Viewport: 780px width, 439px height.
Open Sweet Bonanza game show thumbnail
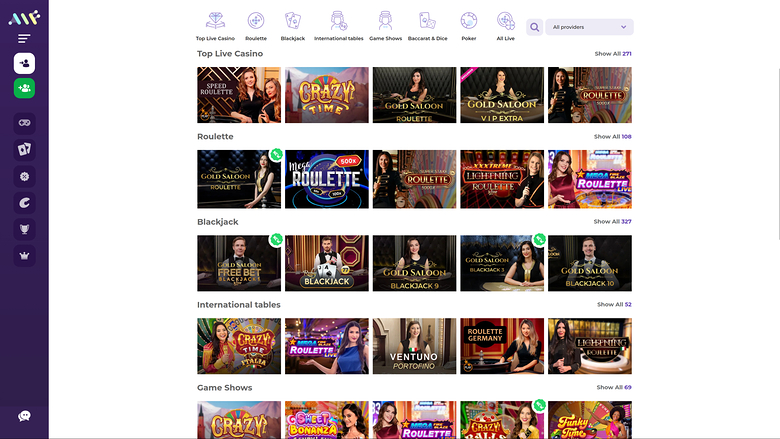click(x=327, y=420)
